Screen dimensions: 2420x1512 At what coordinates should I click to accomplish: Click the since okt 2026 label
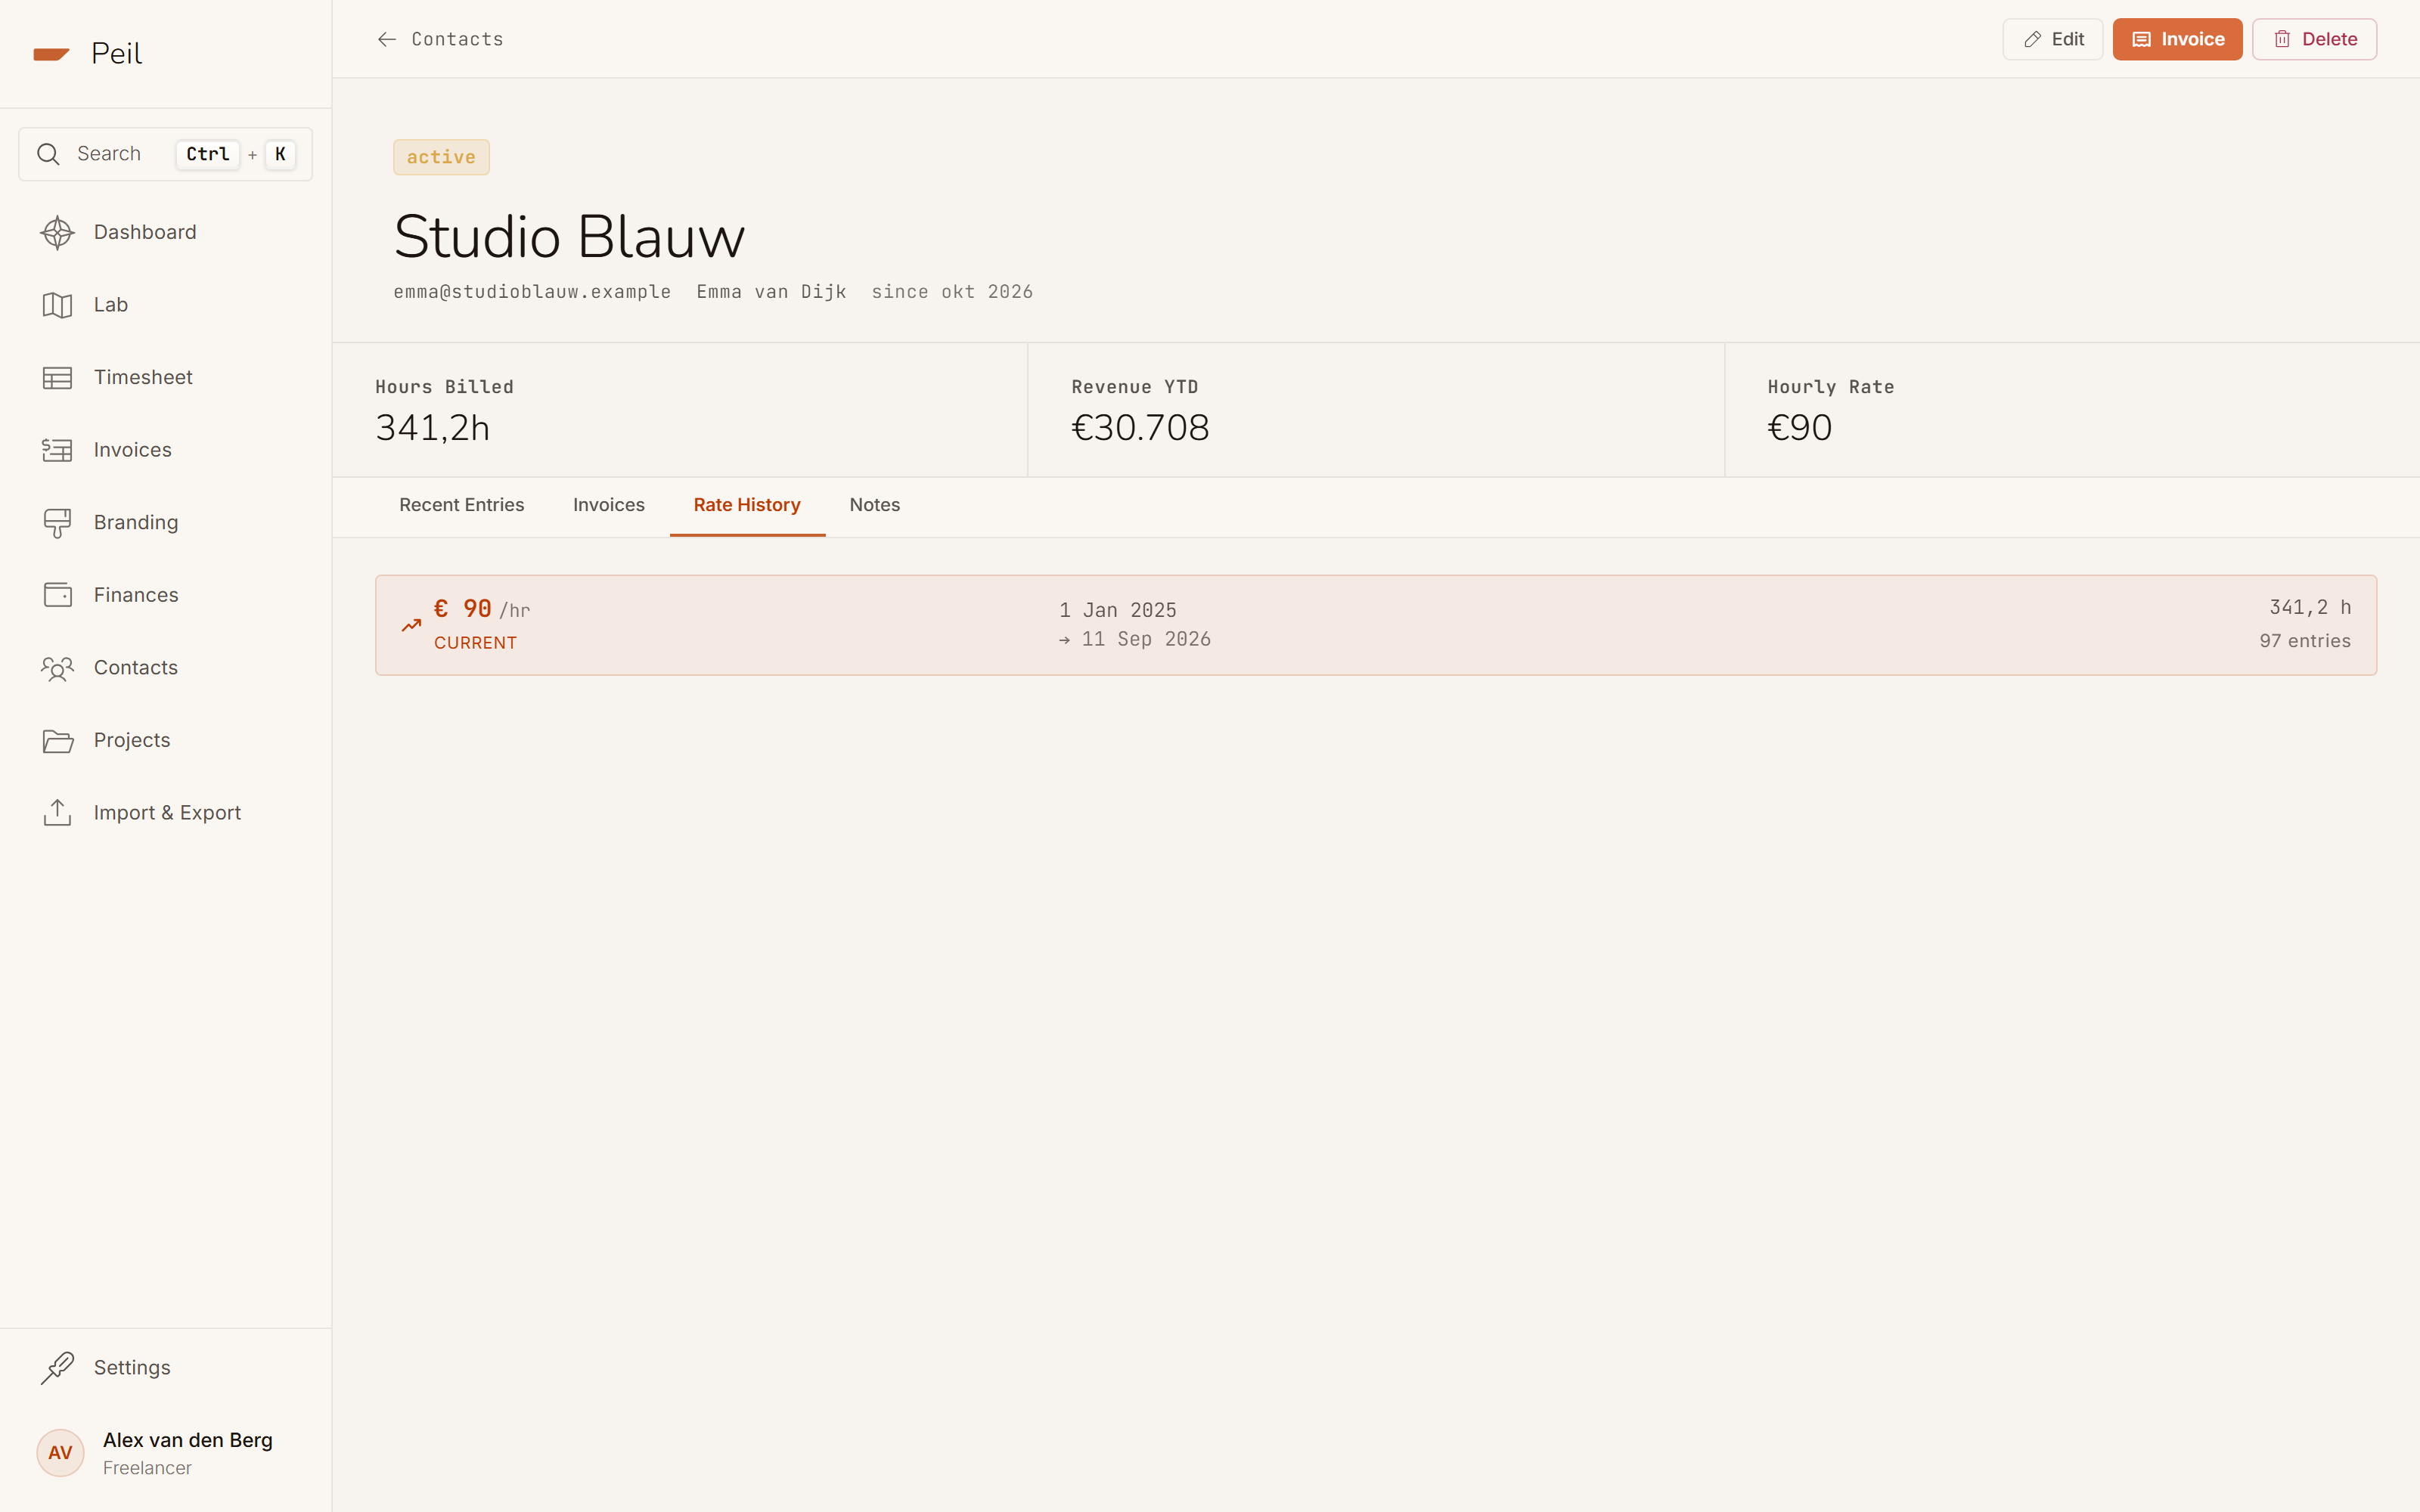point(952,292)
